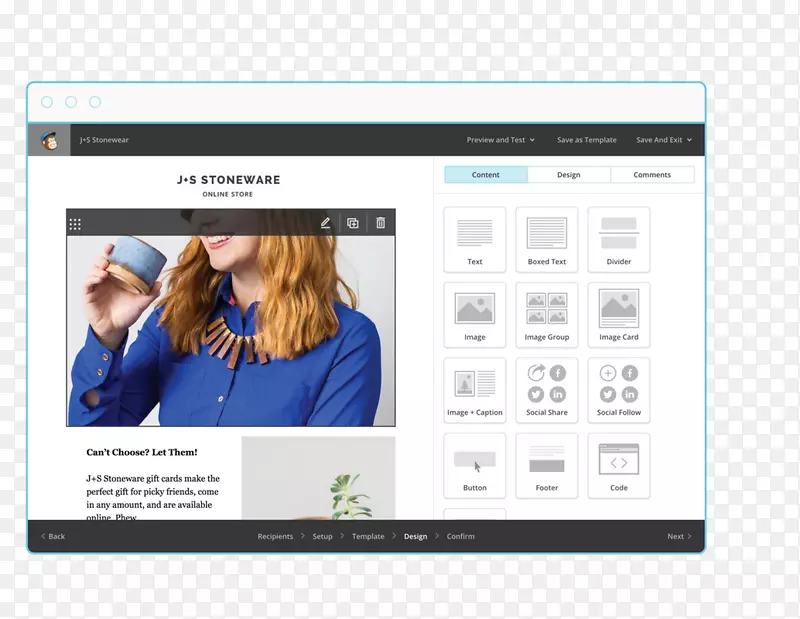Click the Mailchimp monkey logo

click(x=49, y=140)
